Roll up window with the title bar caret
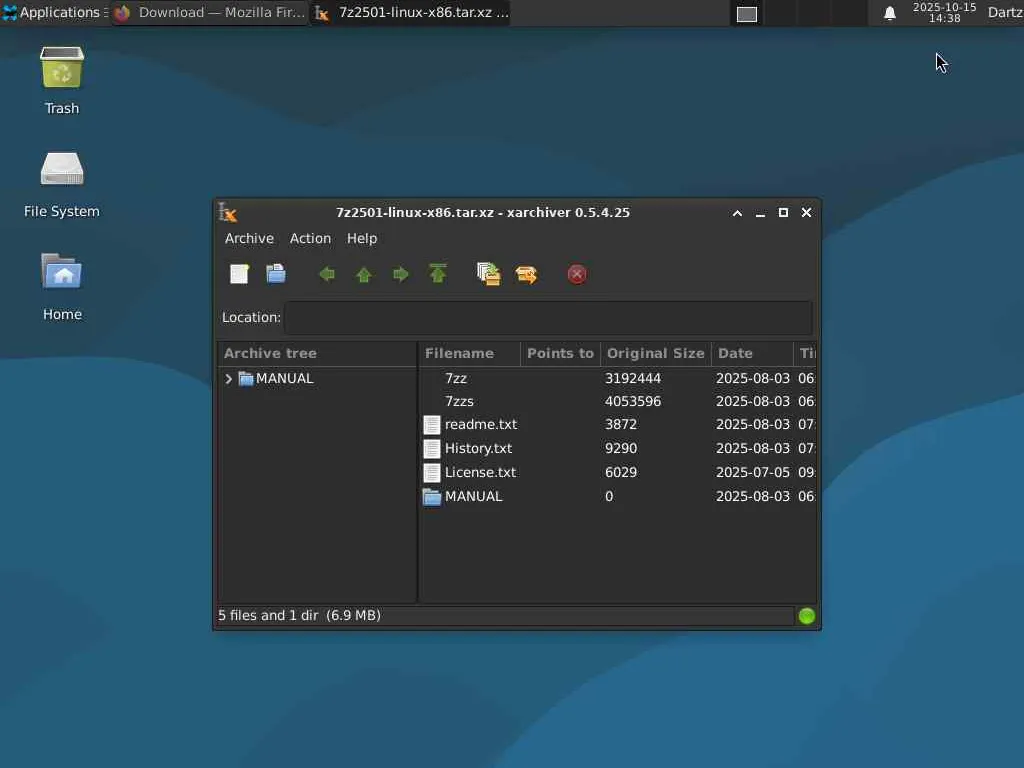Screen dimensions: 1024x768 point(737,213)
